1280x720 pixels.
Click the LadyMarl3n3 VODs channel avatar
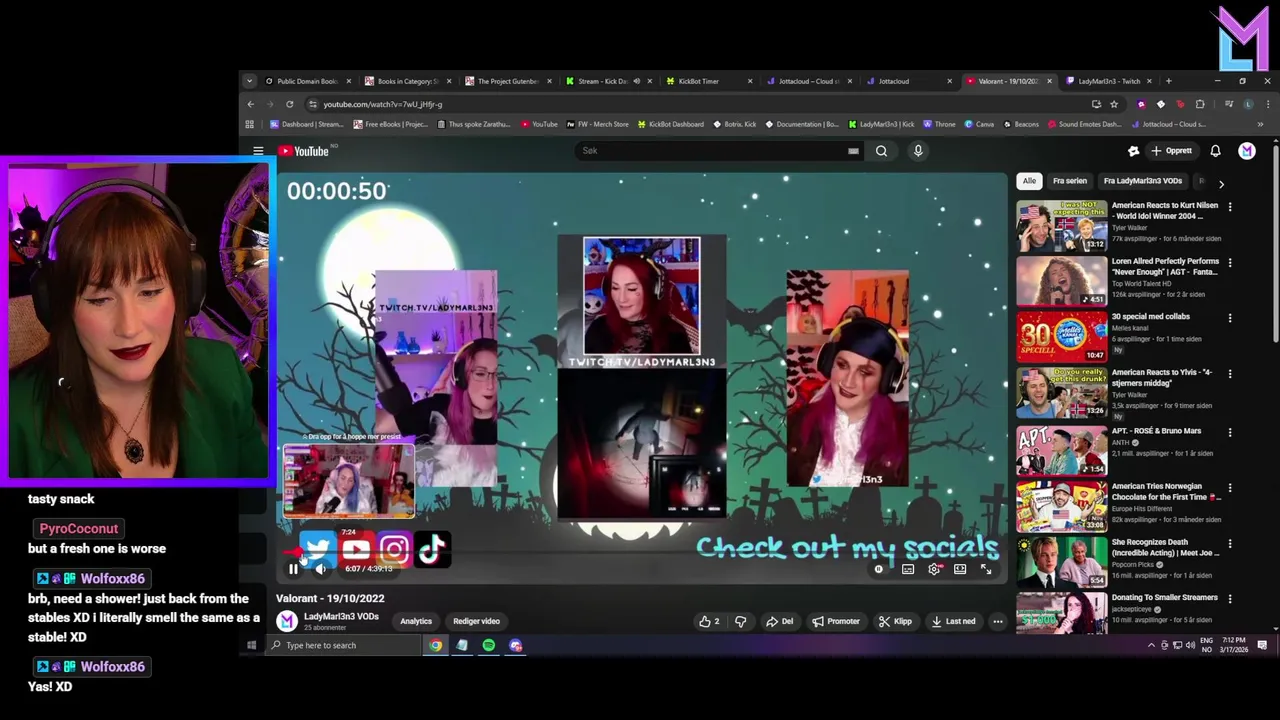[x=287, y=621]
